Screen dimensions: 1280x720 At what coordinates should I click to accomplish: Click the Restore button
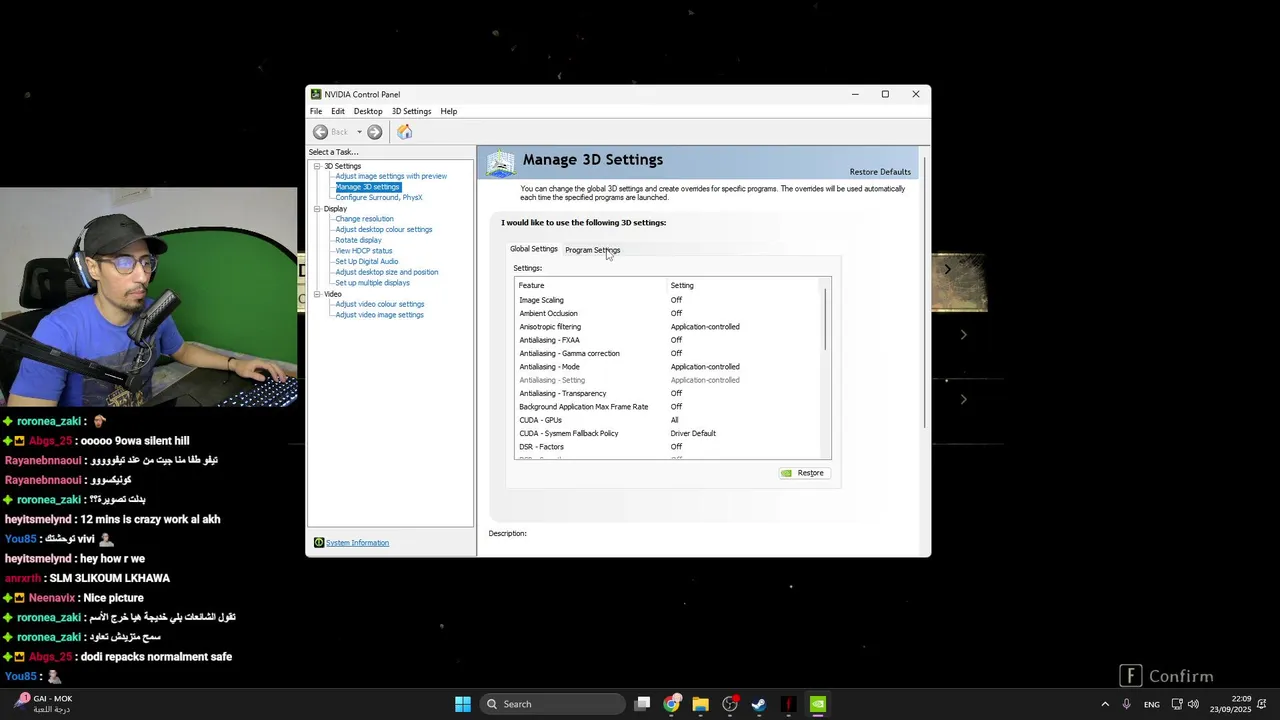(804, 473)
